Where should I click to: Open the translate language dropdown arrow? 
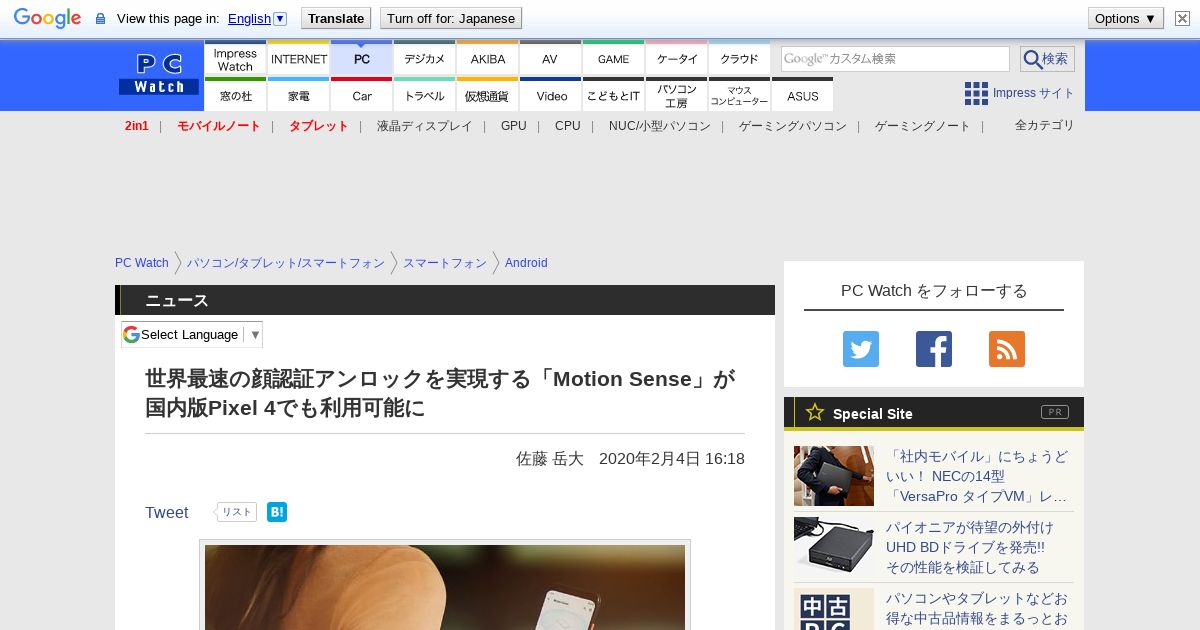(280, 18)
